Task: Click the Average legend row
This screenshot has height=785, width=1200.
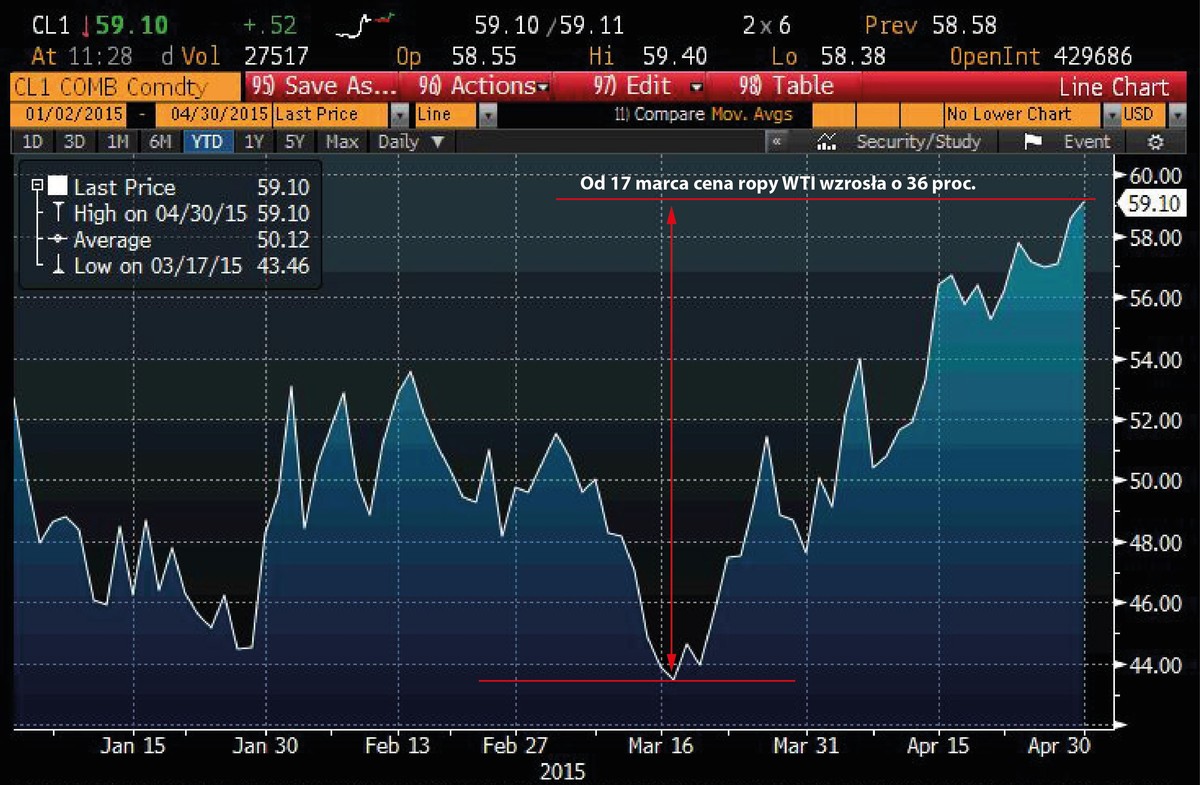Action: [x=179, y=240]
